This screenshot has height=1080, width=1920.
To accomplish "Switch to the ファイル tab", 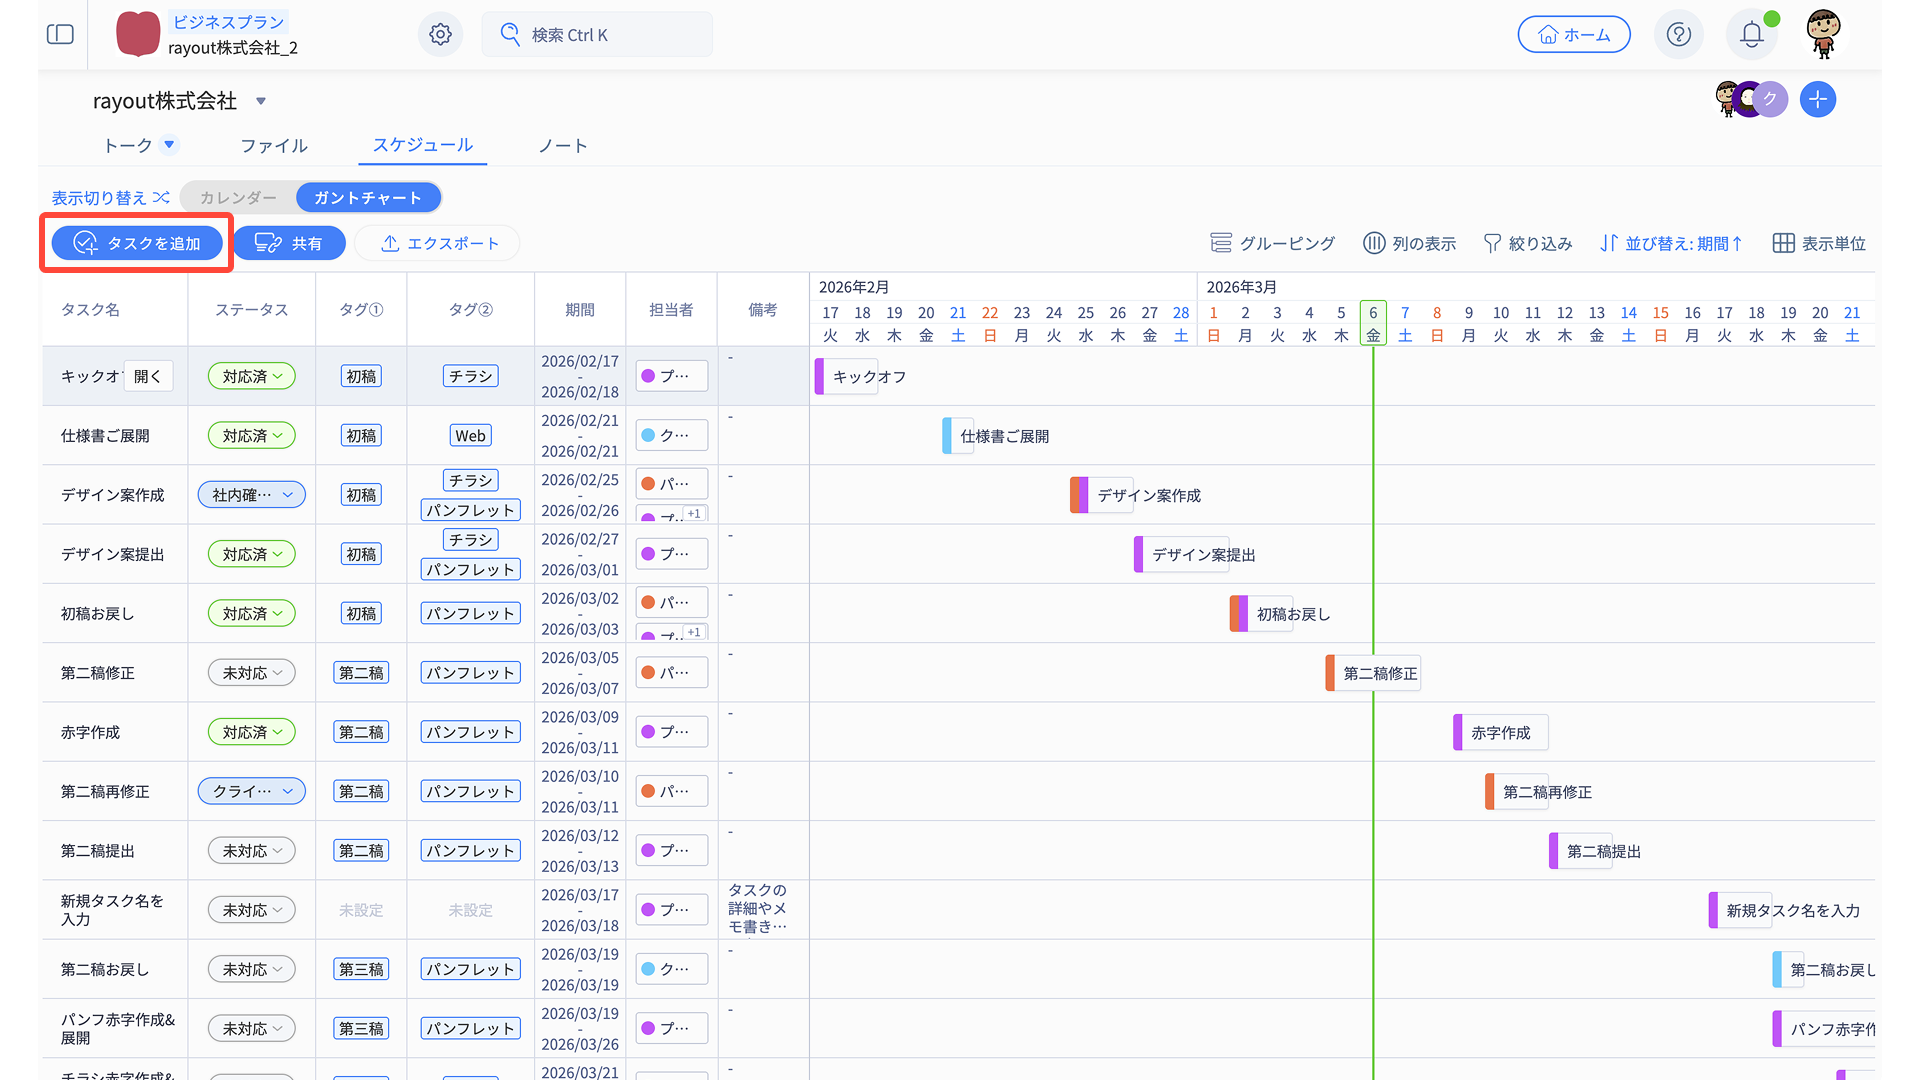I will (x=274, y=146).
